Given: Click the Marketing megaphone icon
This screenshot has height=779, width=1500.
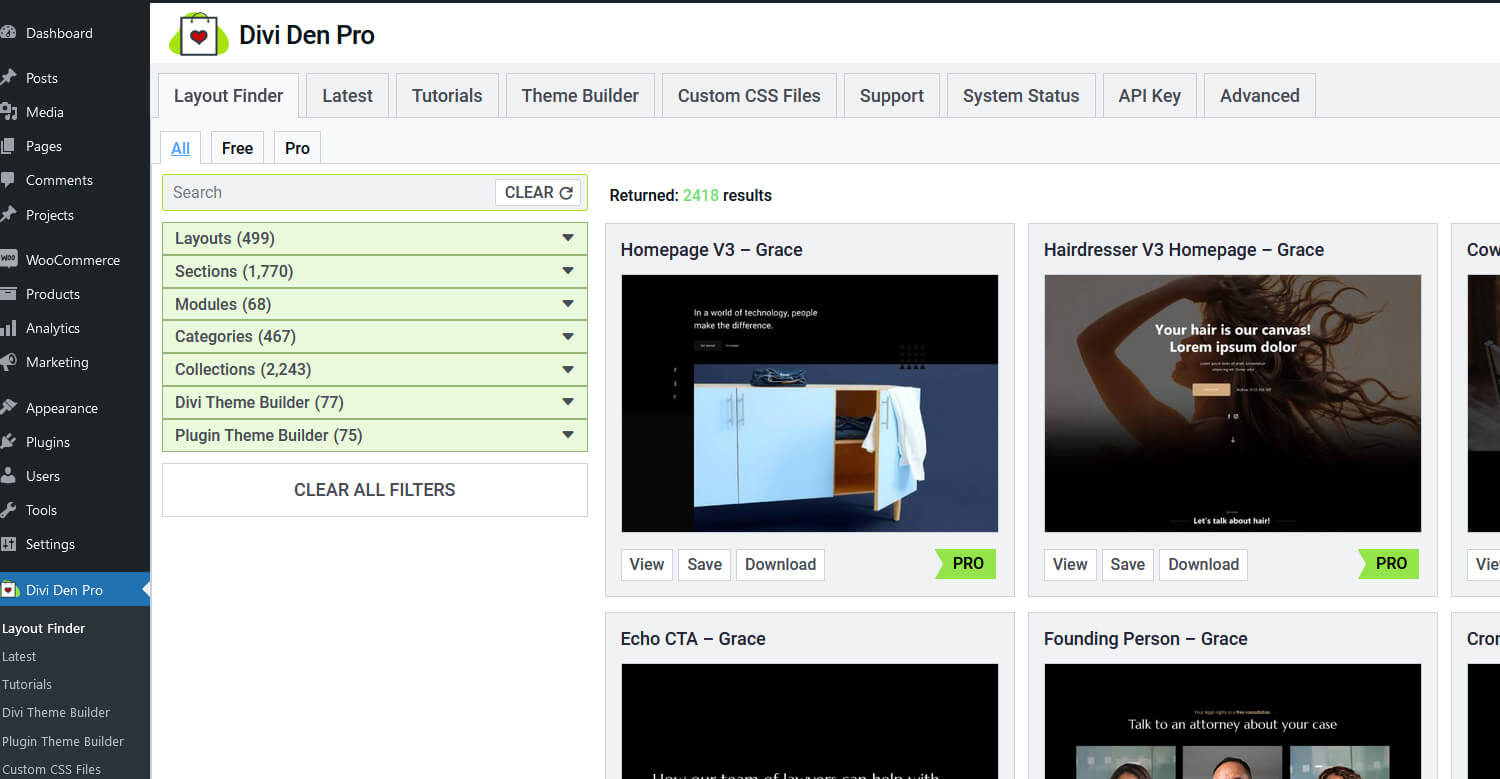Looking at the screenshot, I should 8,362.
